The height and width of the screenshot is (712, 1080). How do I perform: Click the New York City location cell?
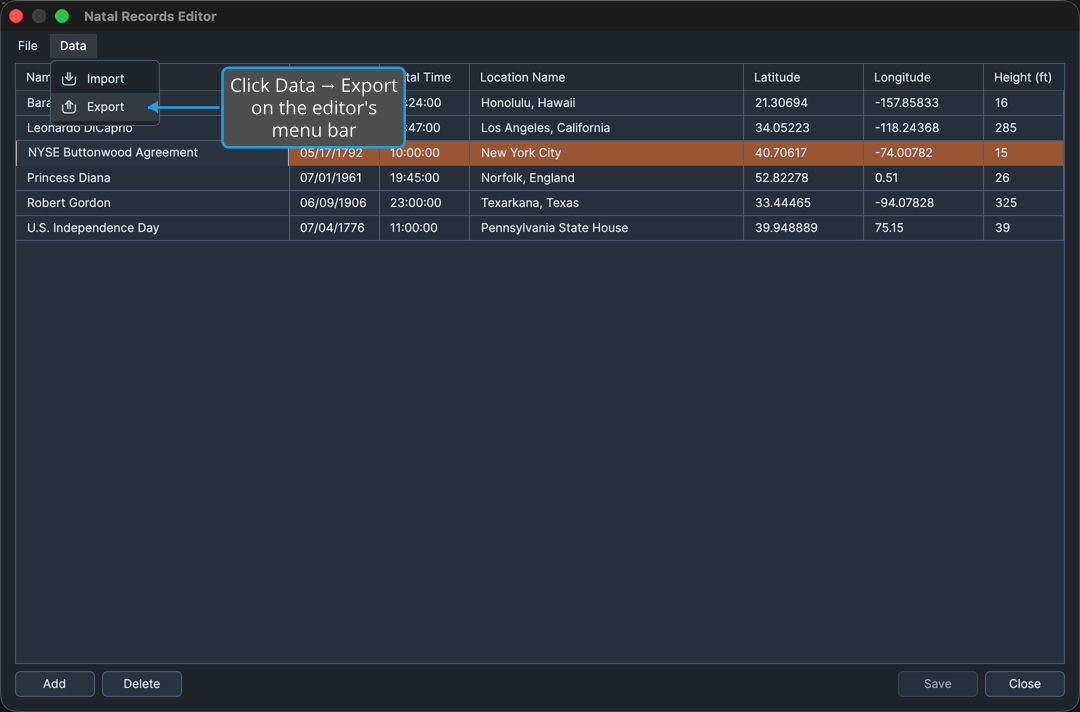tap(606, 153)
